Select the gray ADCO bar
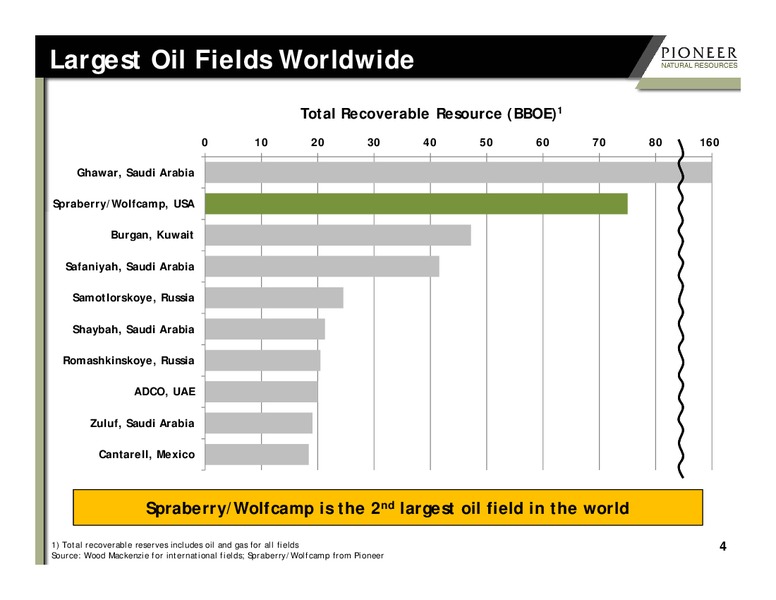Viewport: 776px width, 600px height. [x=261, y=392]
